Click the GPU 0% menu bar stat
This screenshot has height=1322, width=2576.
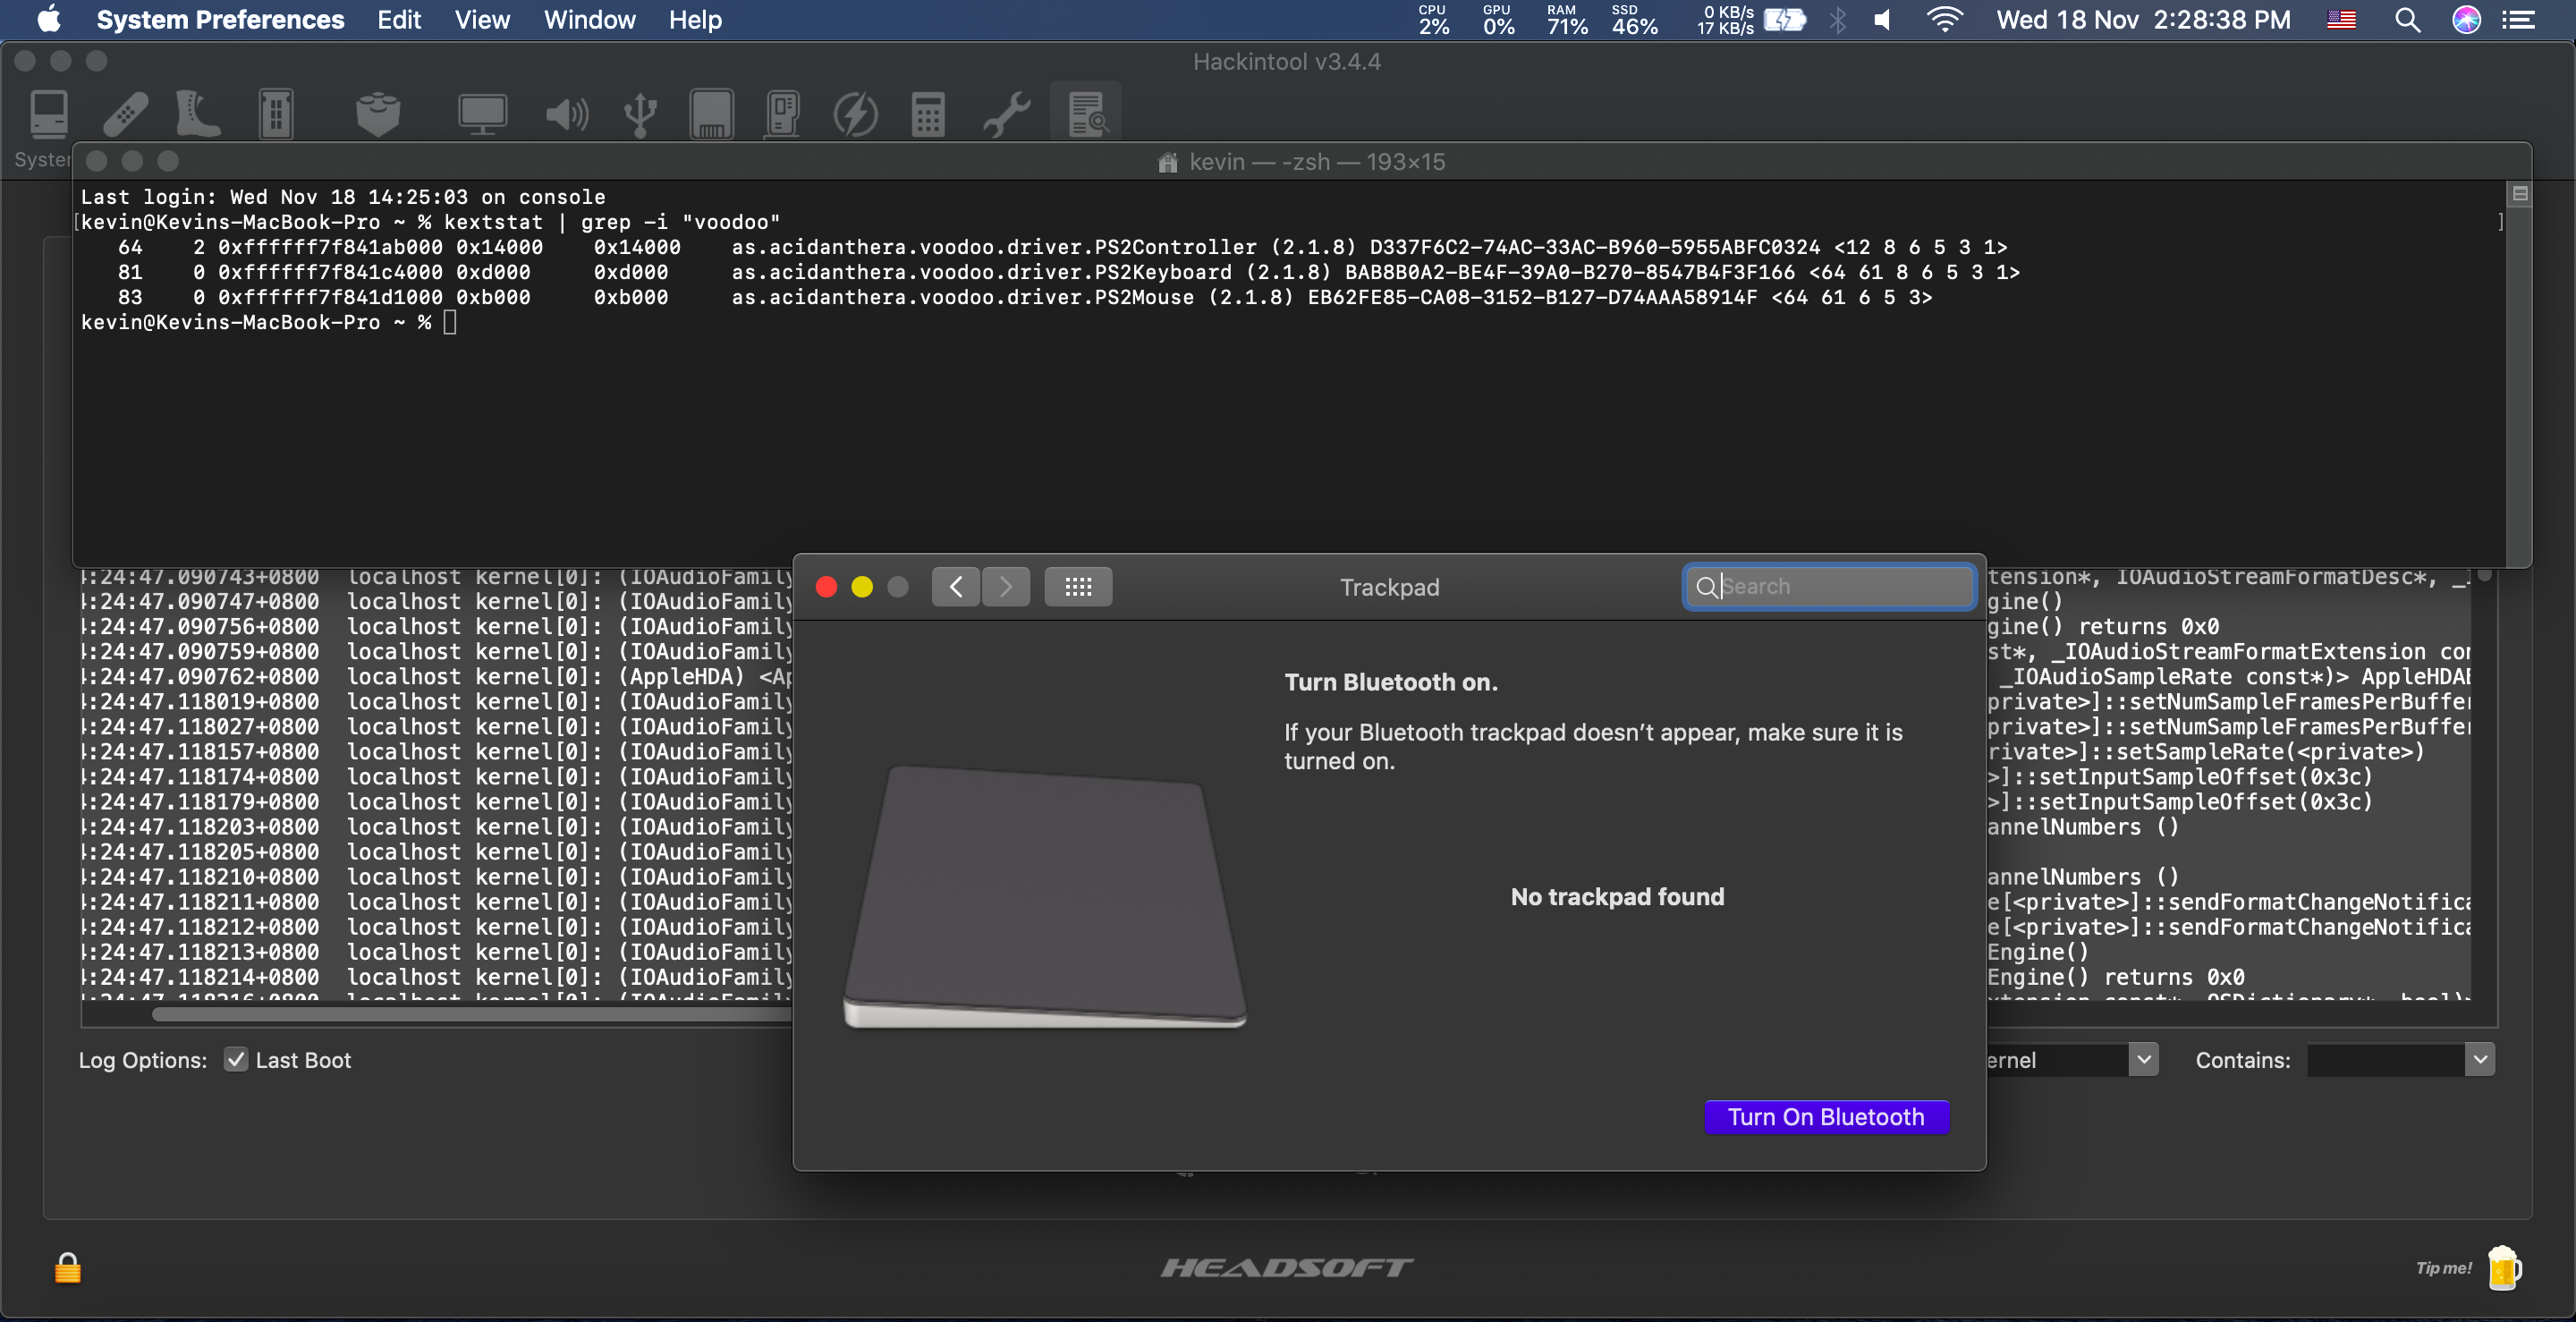[1498, 20]
